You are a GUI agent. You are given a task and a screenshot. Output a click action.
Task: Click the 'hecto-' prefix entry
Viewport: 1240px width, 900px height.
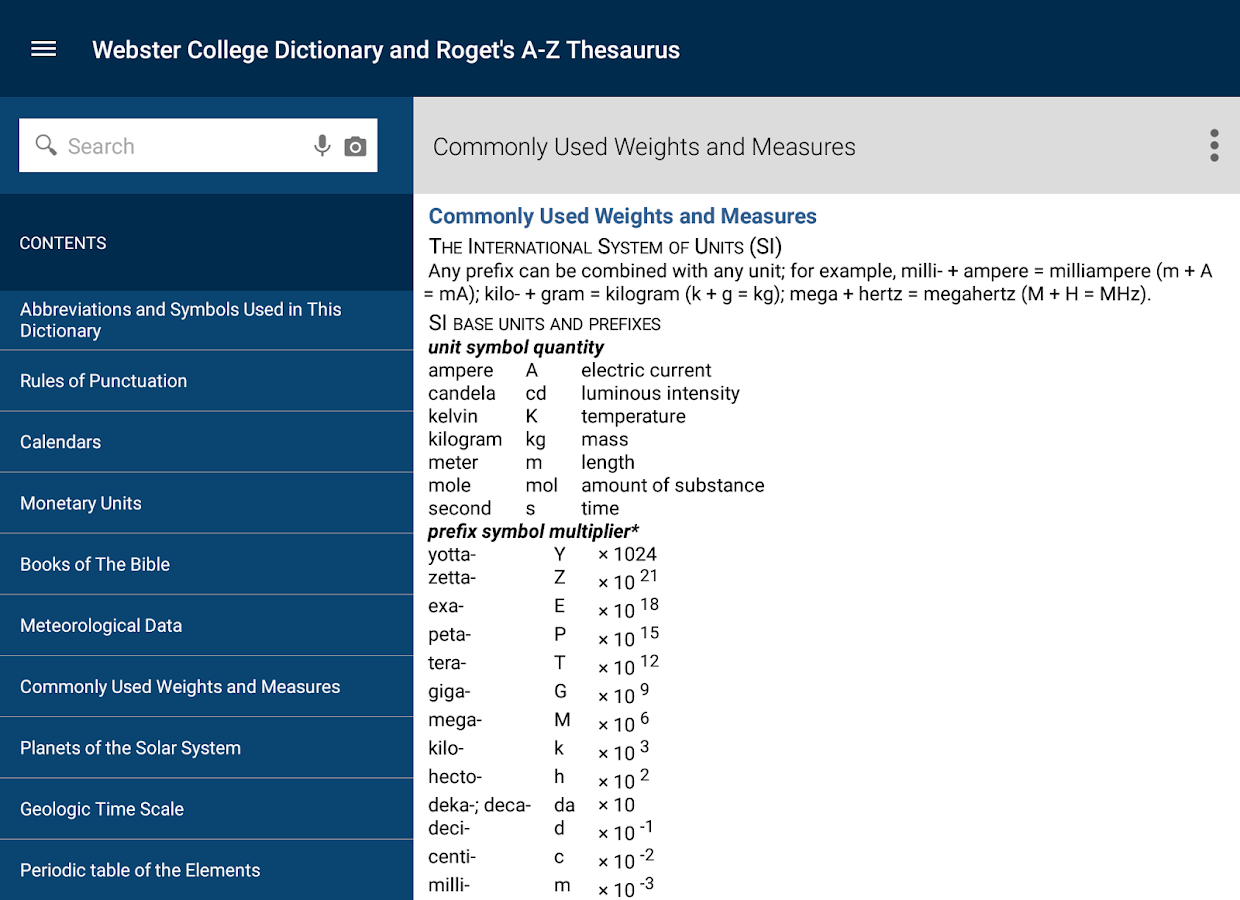455,777
